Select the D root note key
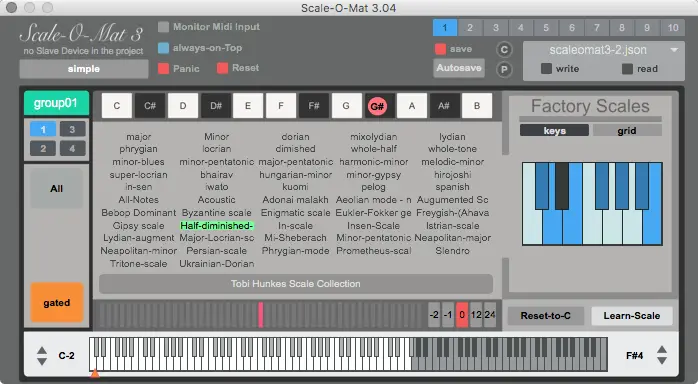This screenshot has width=698, height=384. [x=183, y=106]
